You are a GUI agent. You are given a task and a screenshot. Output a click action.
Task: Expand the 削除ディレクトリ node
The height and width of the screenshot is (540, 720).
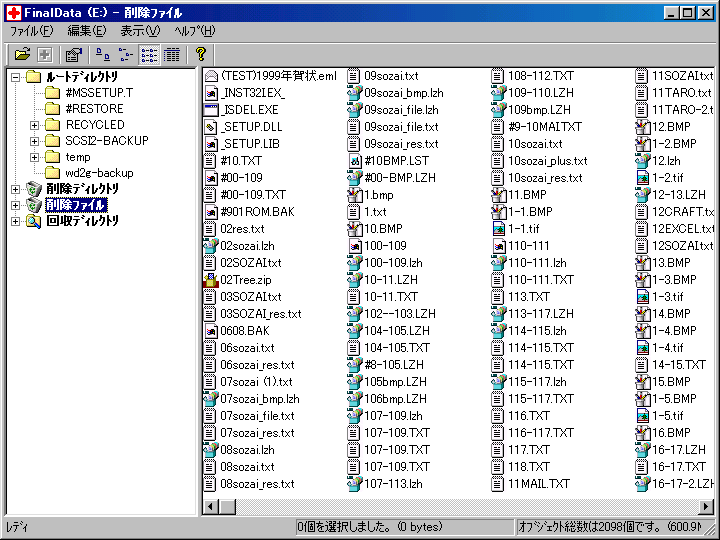pos(16,189)
